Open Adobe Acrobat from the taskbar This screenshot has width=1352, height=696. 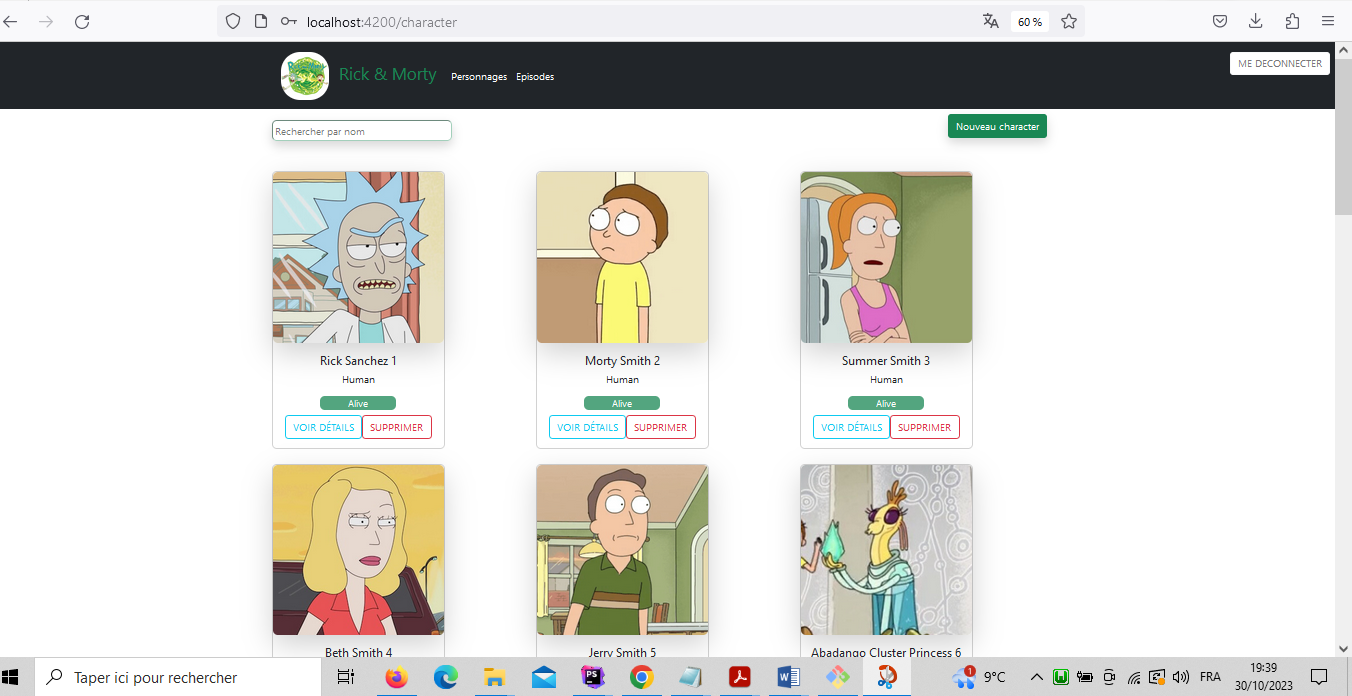pyautogui.click(x=740, y=677)
